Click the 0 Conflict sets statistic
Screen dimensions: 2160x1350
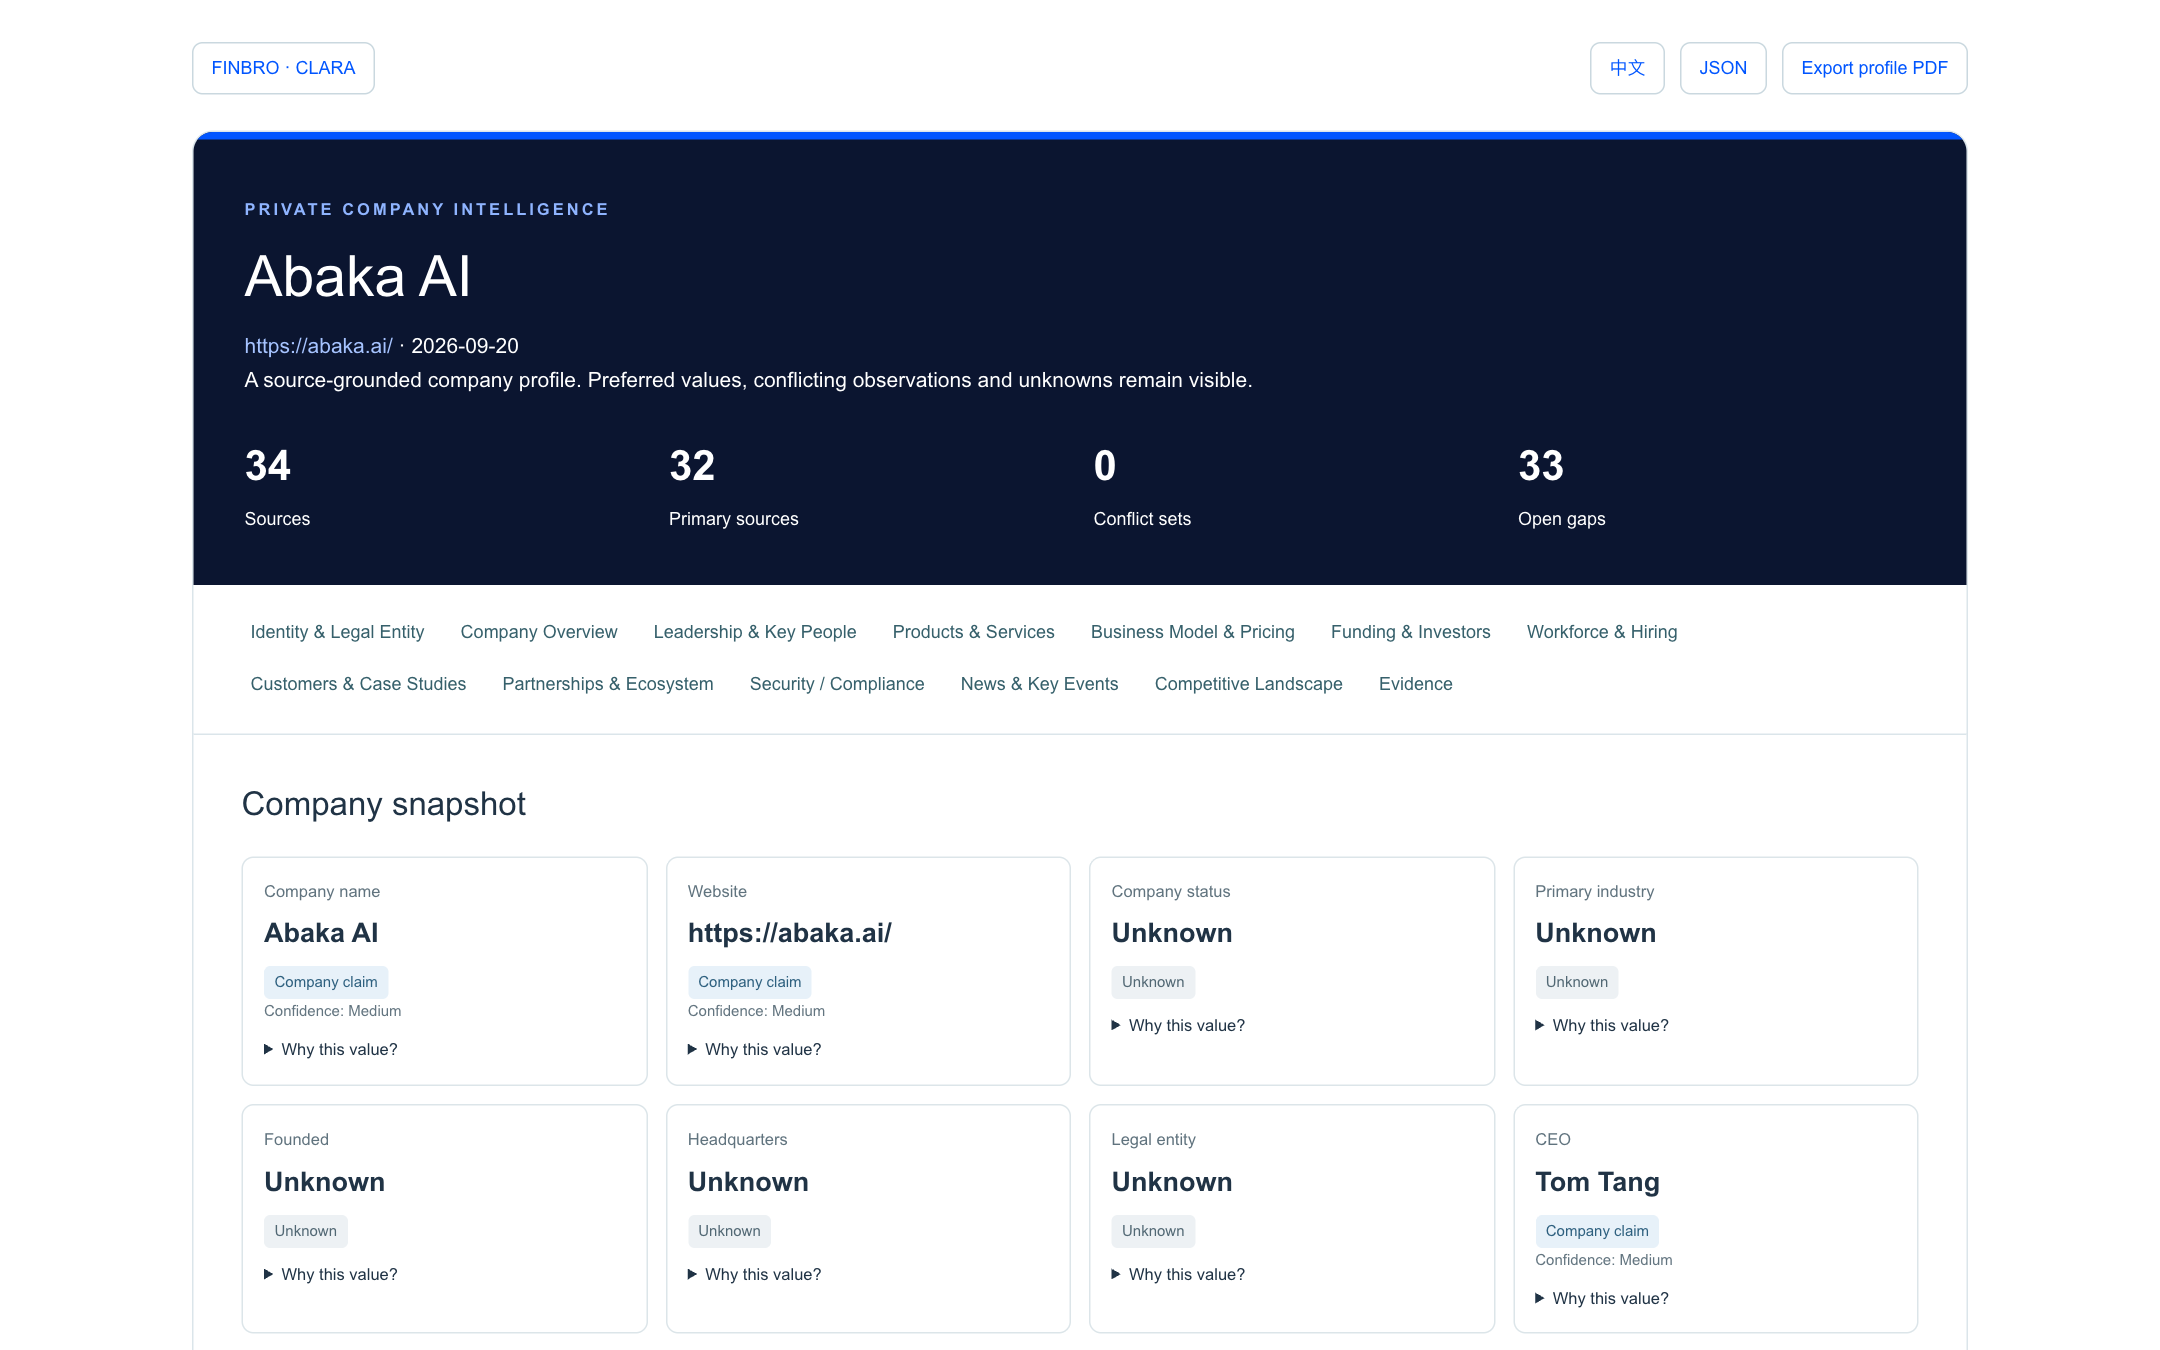(x=1142, y=487)
